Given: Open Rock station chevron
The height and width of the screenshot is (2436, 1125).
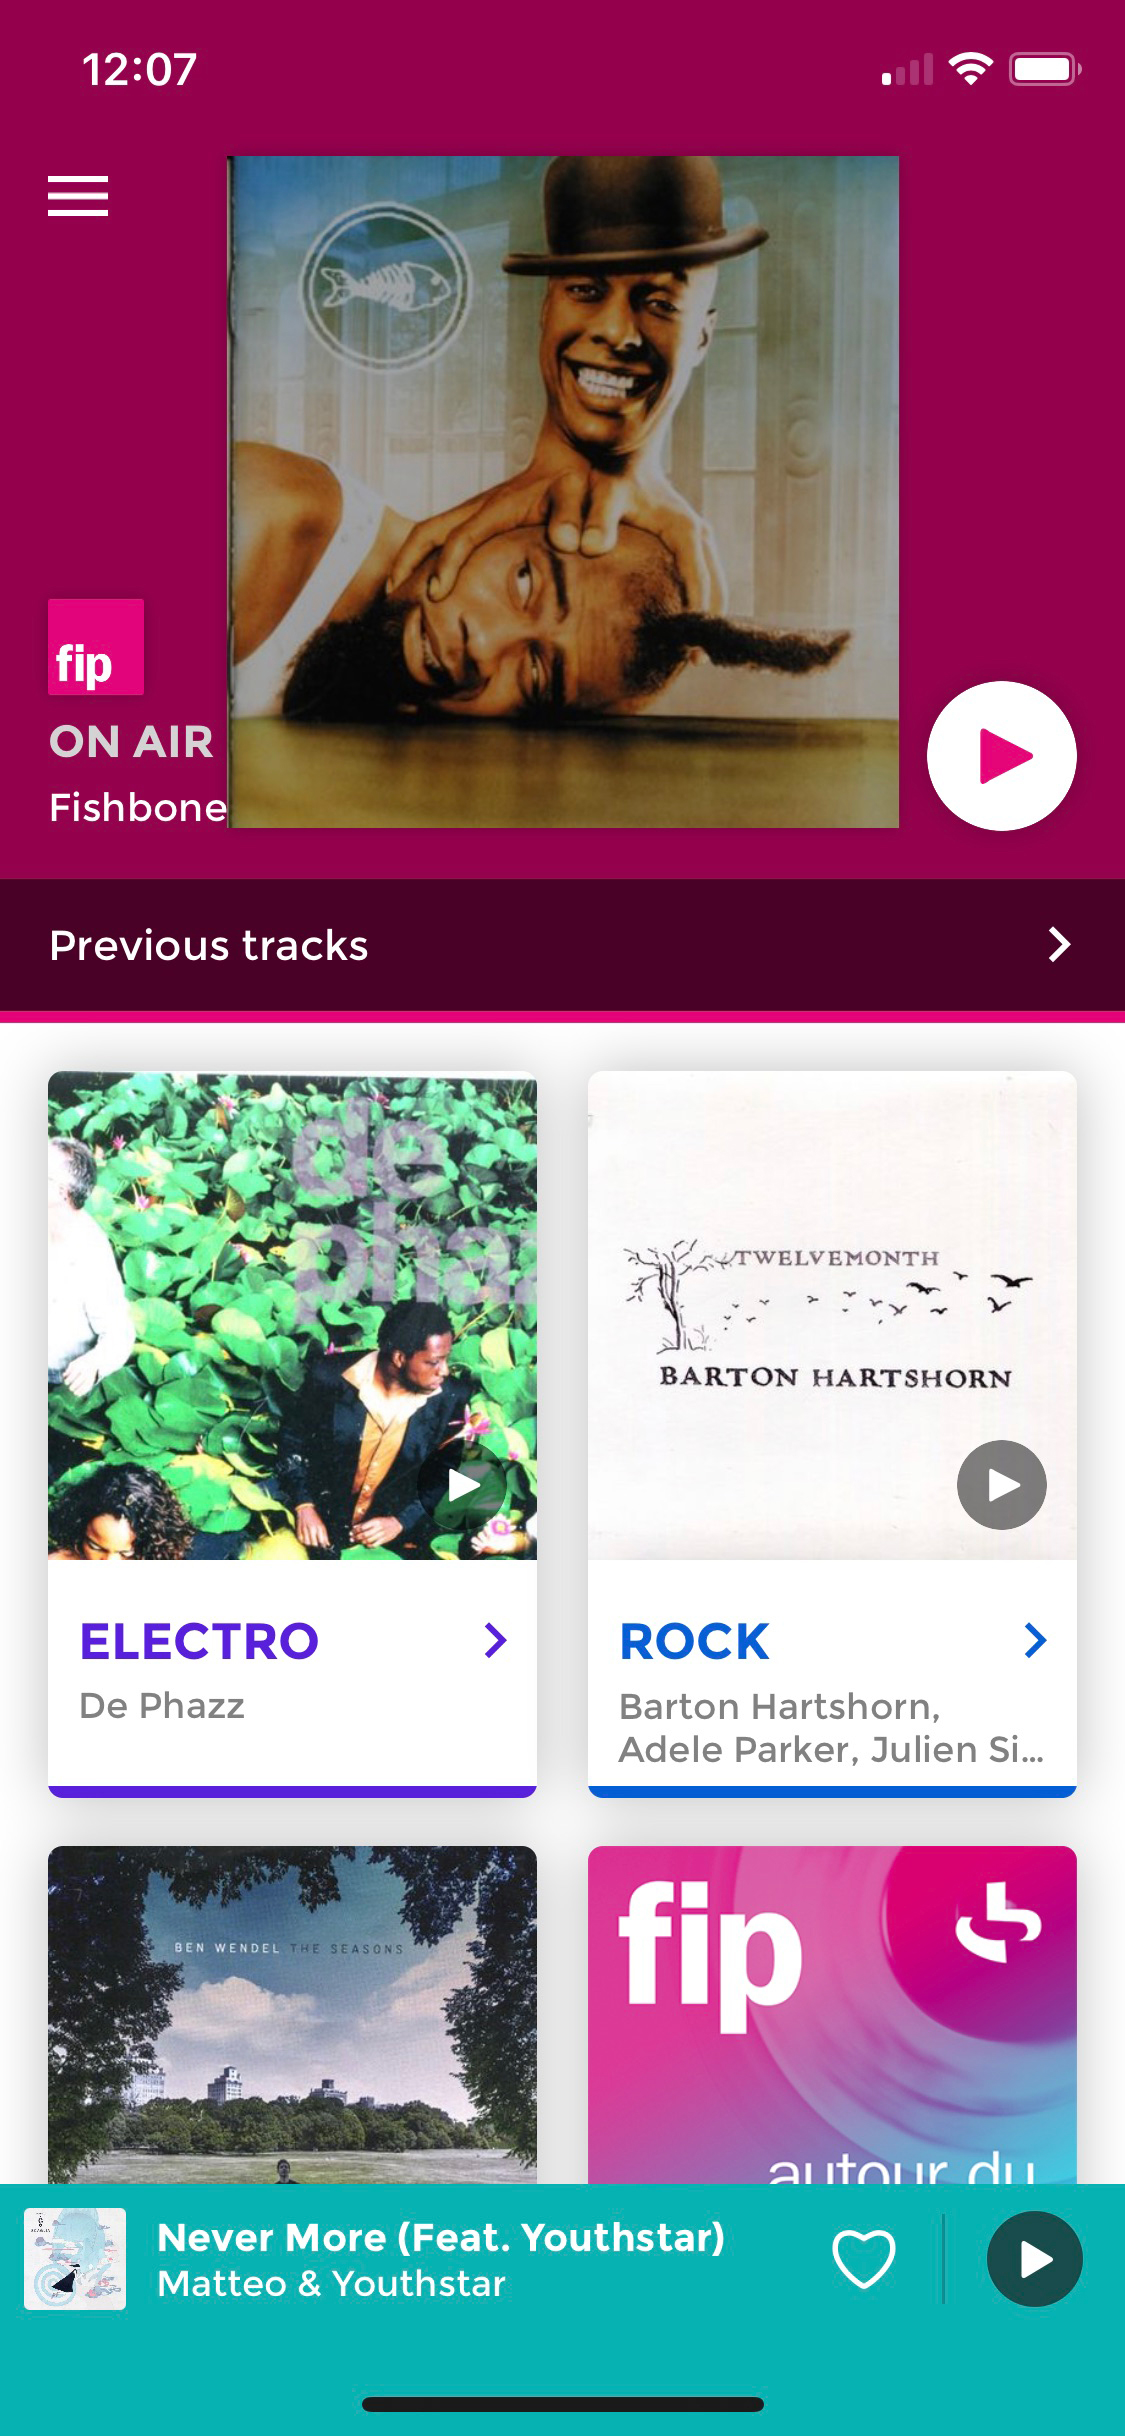Looking at the screenshot, I should pyautogui.click(x=1035, y=1641).
